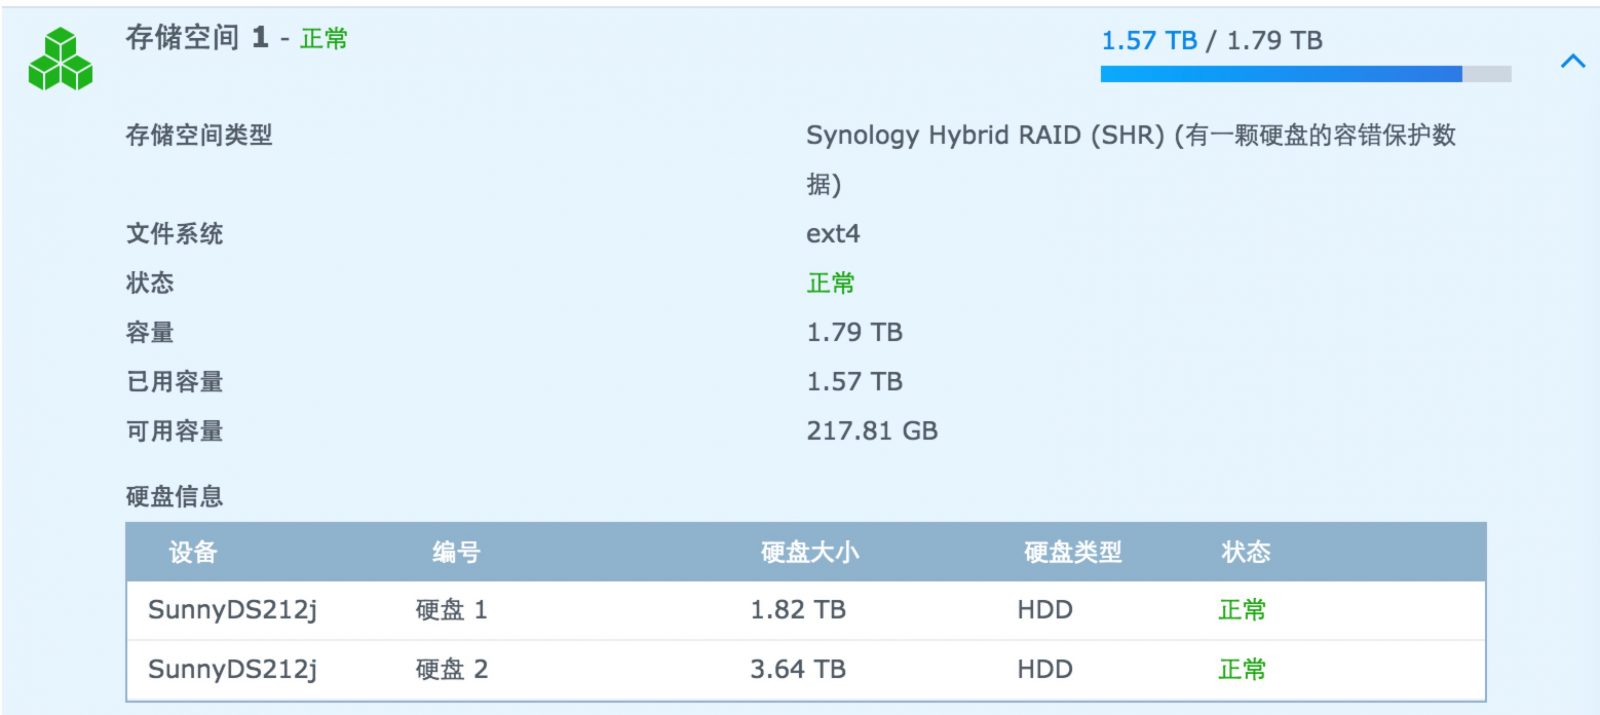Click the 正常 status of disk 1
The height and width of the screenshot is (715, 1600).
click(x=1242, y=610)
